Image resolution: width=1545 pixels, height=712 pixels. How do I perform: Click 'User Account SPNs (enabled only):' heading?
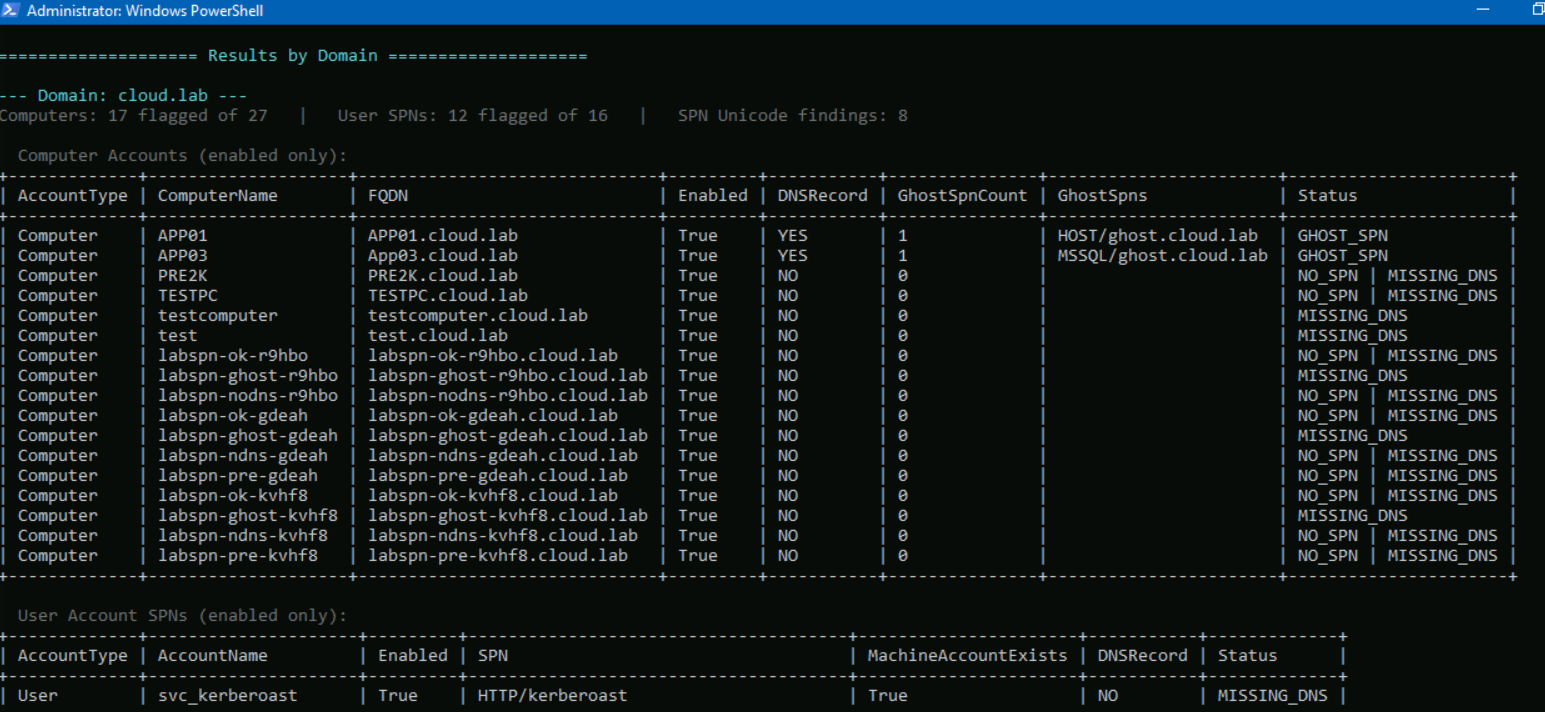(183, 616)
